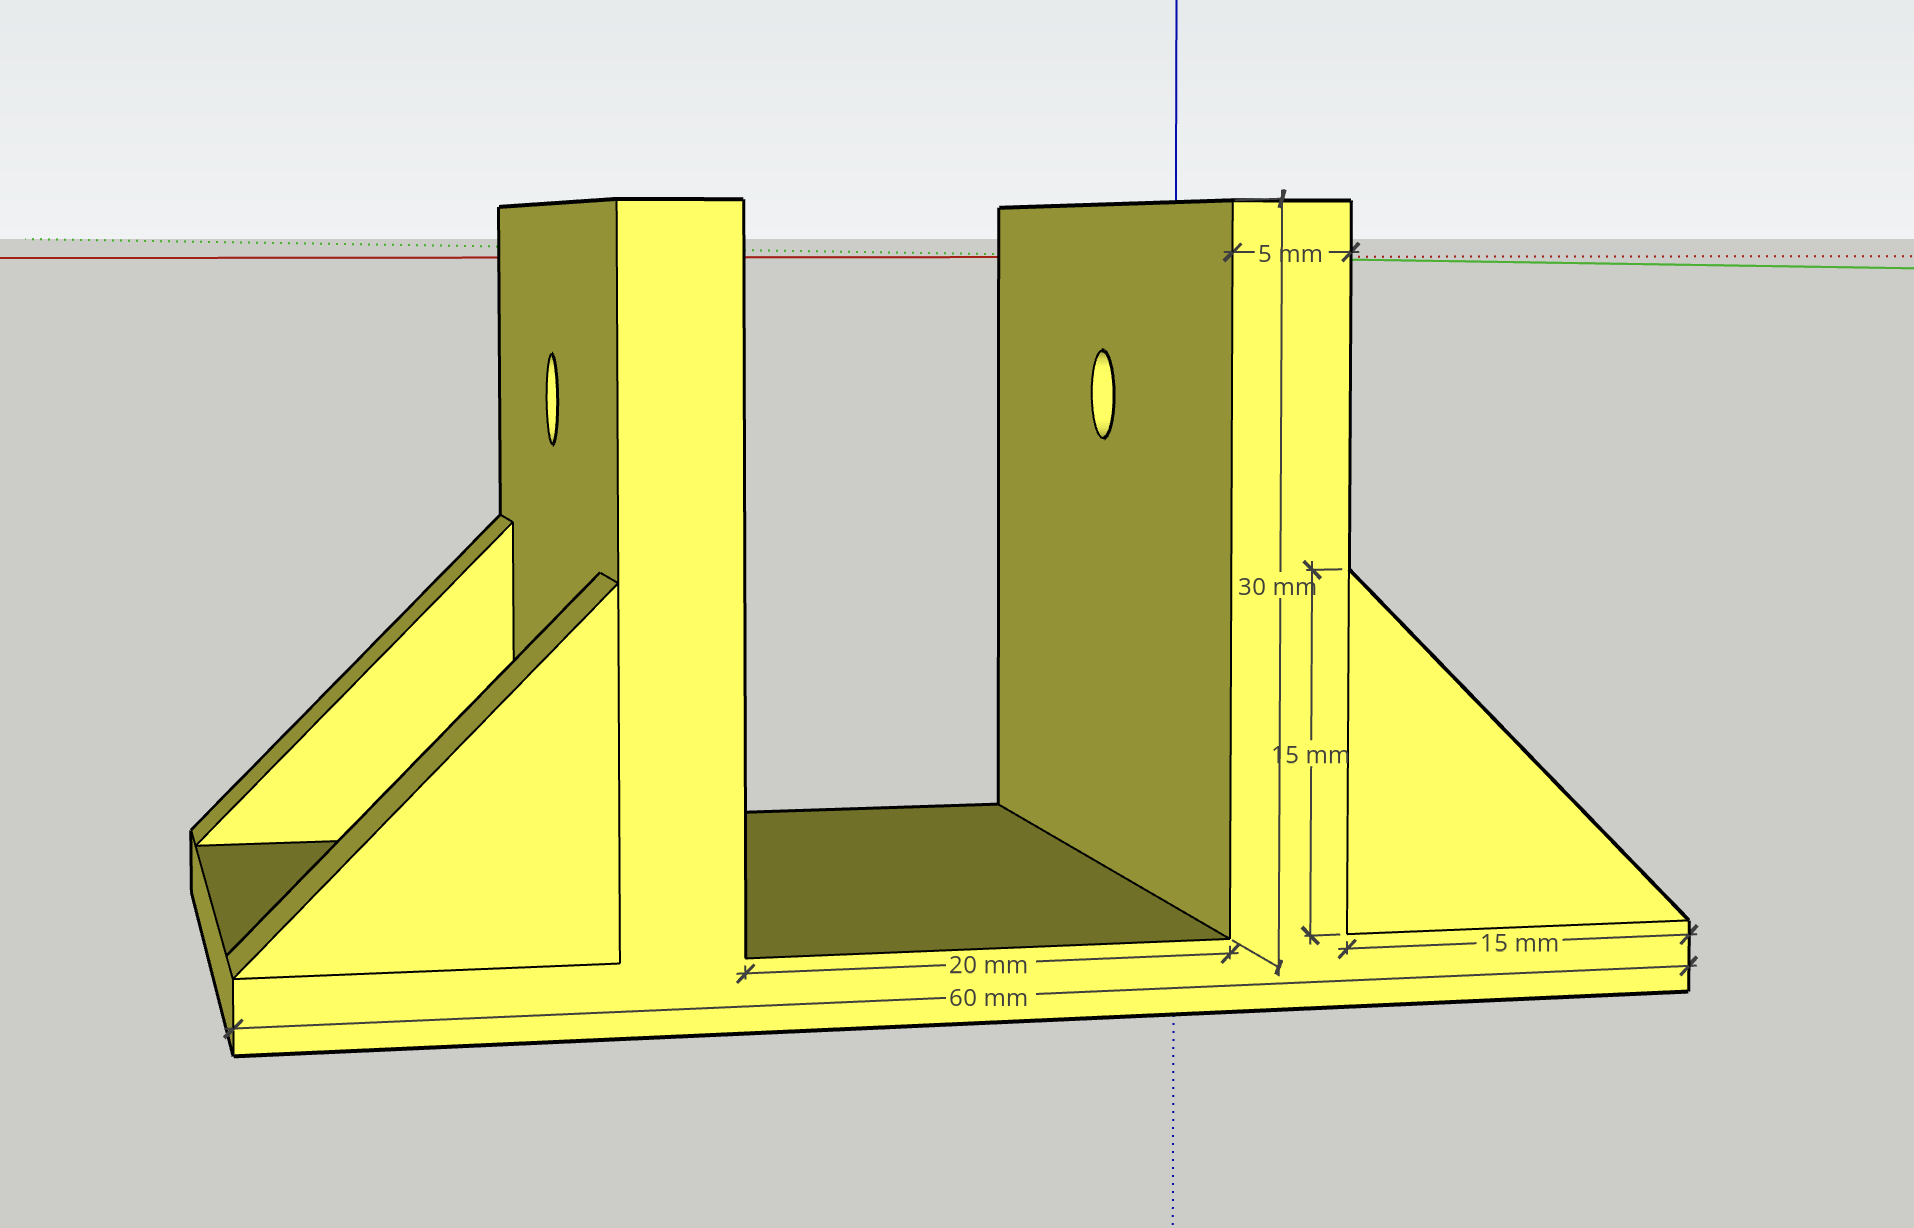This screenshot has height=1228, width=1914.
Task: Click the blue vertical axis line above model
Action: coord(1176,100)
